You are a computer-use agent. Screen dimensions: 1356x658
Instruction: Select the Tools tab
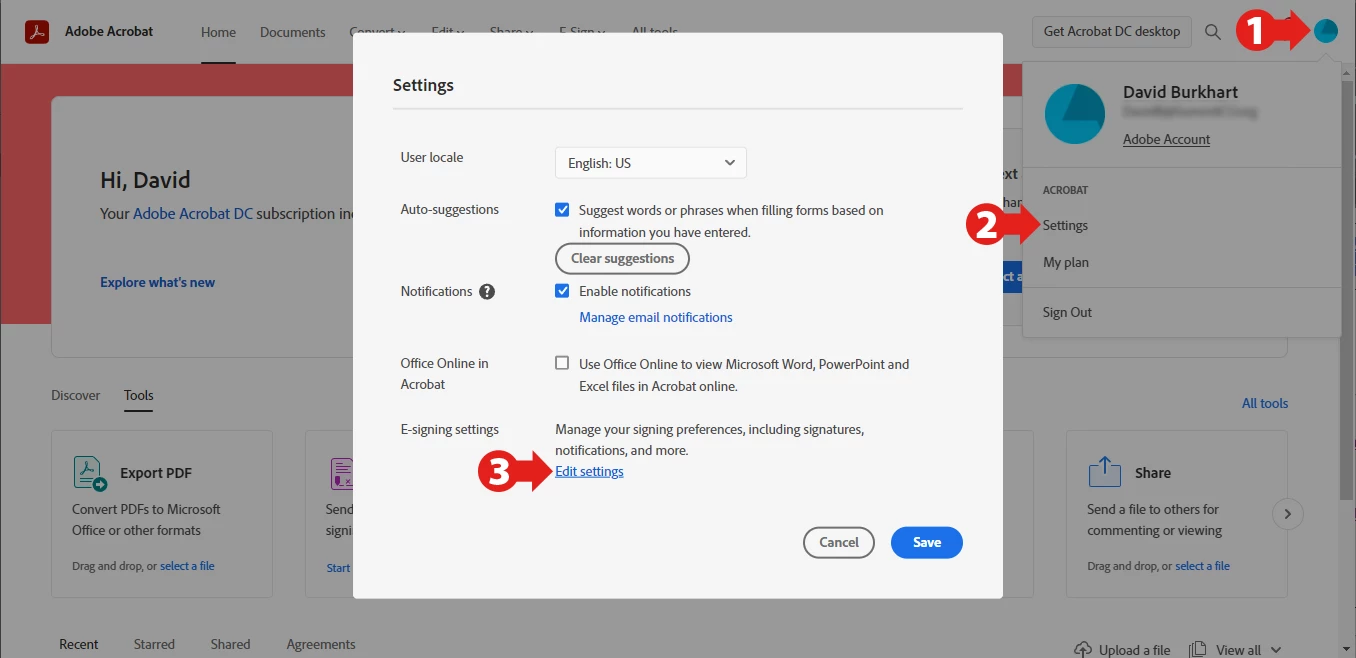(x=139, y=395)
